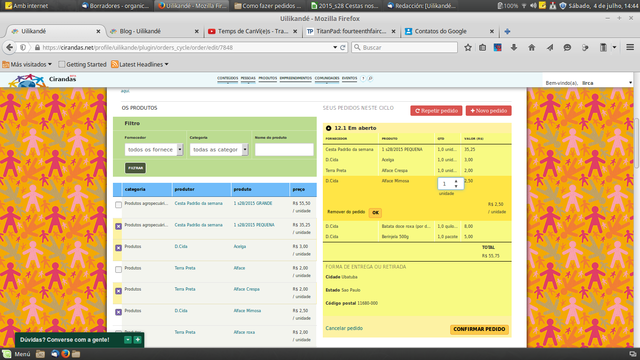Open the chat speech bubble toolbar icon
Screen dimensions: 640x360
[567, 47]
